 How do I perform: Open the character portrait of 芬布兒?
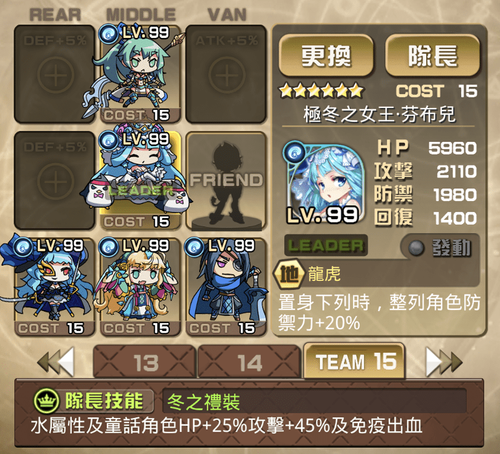click(324, 184)
